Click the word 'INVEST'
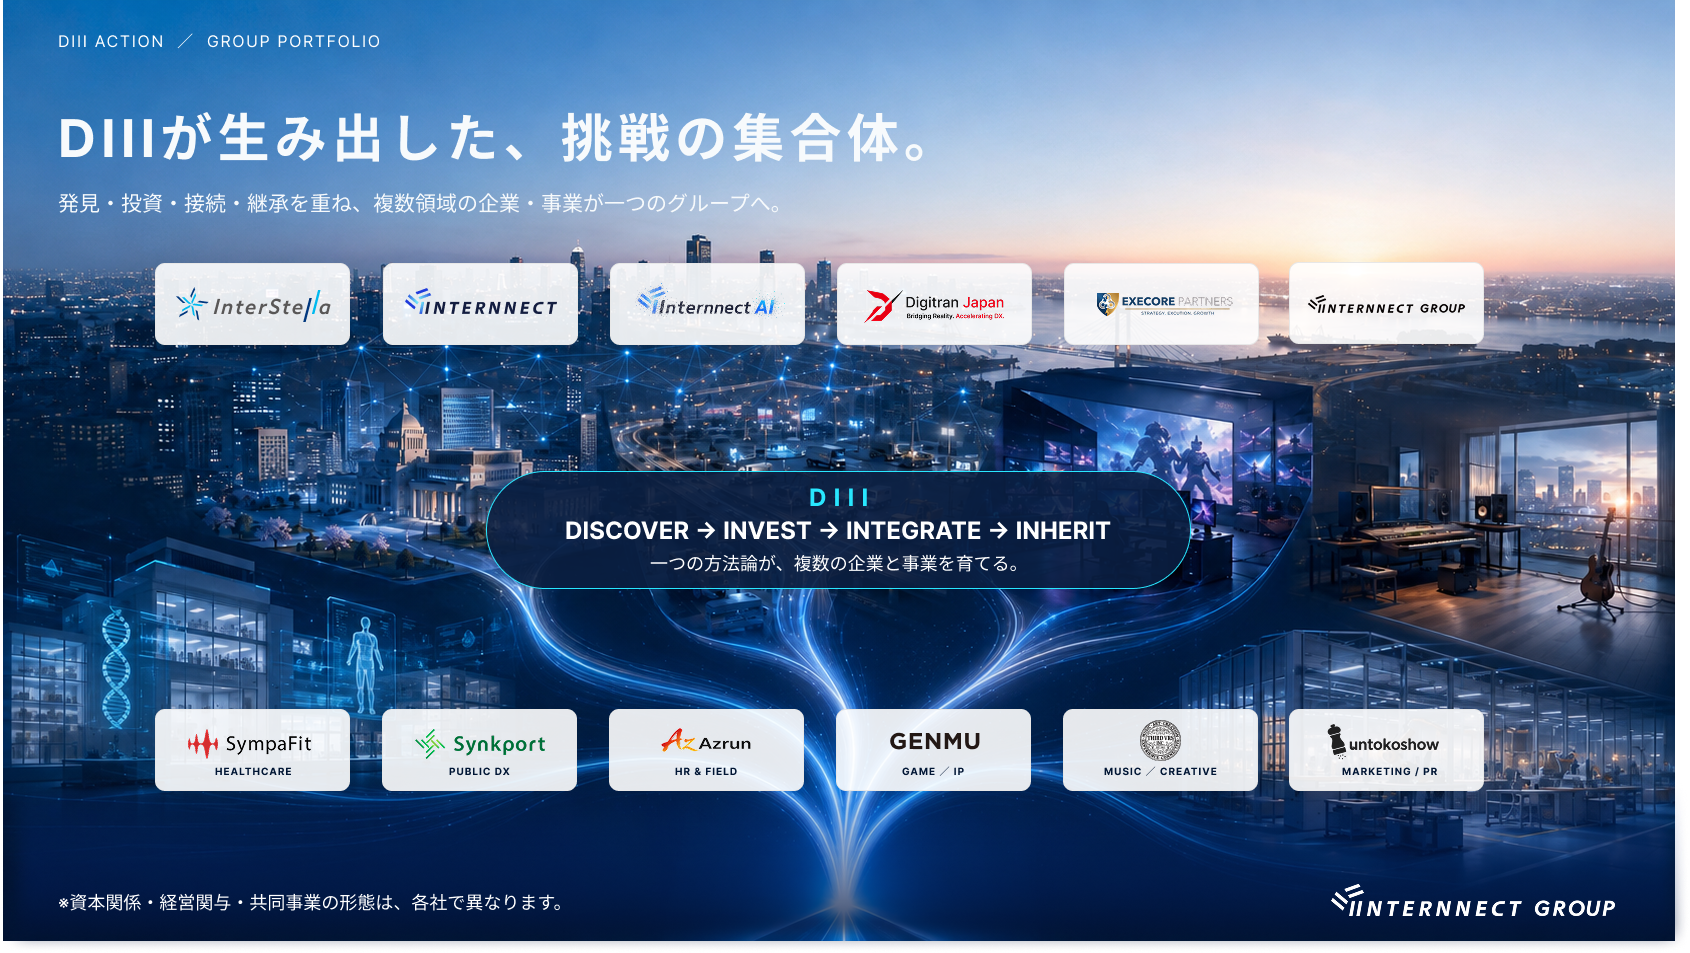Screen dimensions: 1690x953 (767, 531)
